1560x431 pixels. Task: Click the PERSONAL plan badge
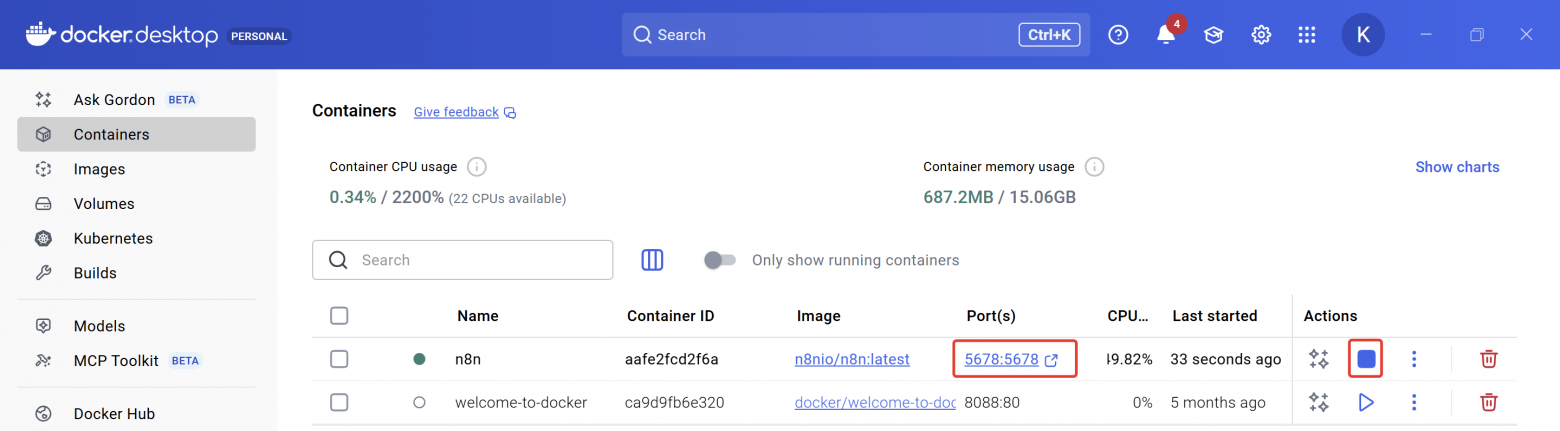tap(260, 36)
